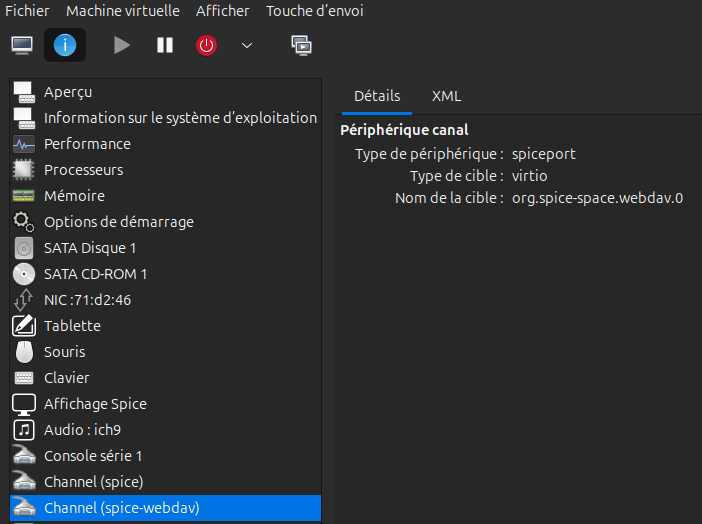Open the Afficher menu
Image resolution: width=702 pixels, height=524 pixels.
click(x=223, y=11)
